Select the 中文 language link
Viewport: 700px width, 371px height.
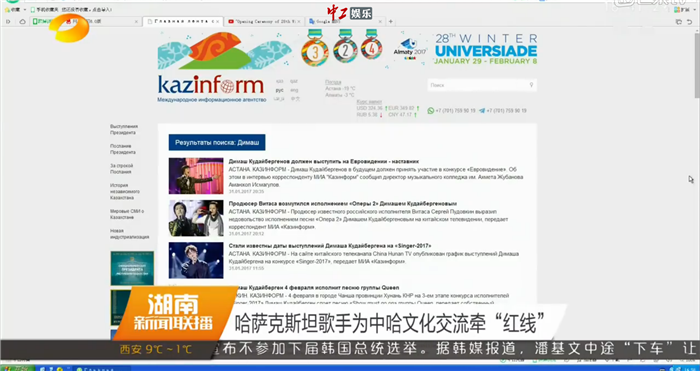pyautogui.click(x=295, y=99)
